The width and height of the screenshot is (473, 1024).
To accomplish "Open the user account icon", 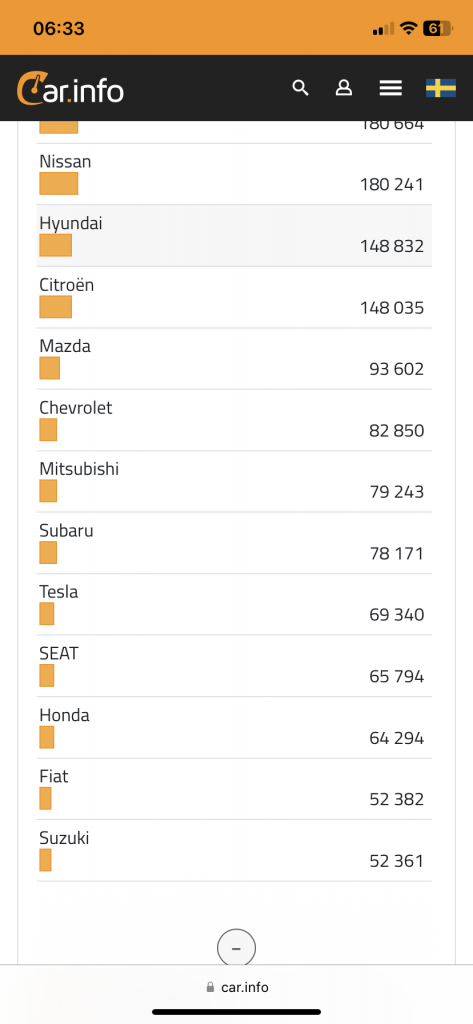I will [344, 88].
